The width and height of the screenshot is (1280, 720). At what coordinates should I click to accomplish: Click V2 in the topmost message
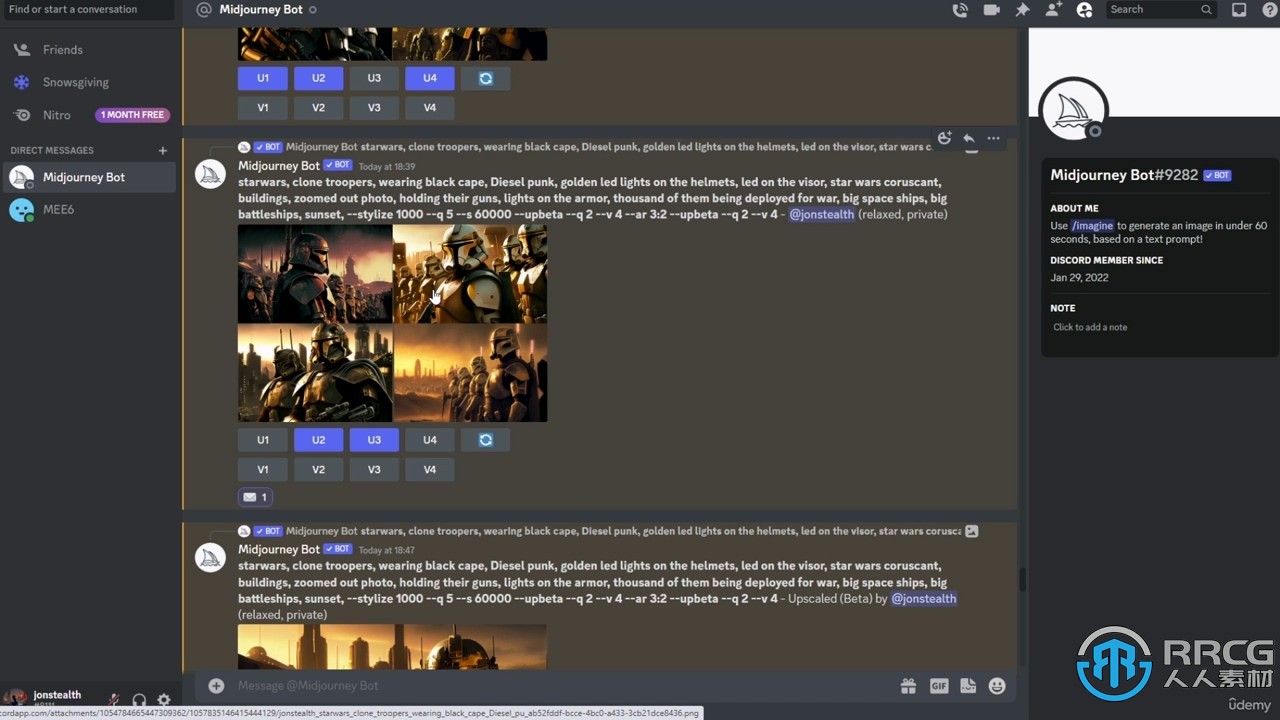pyautogui.click(x=318, y=108)
